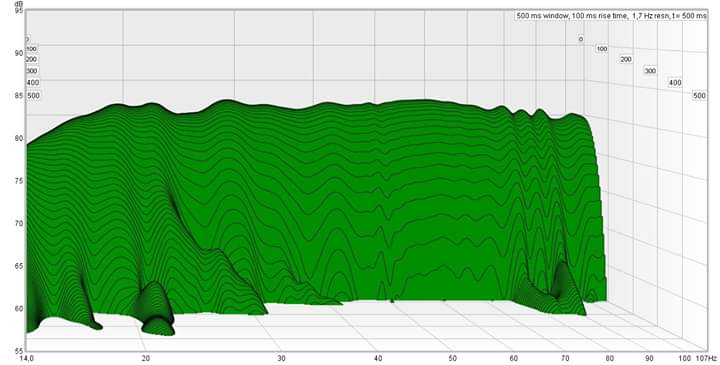Image resolution: width=720 pixels, height=365 pixels.
Task: Click the 85 dB vertical axis value
Action: 18,95
